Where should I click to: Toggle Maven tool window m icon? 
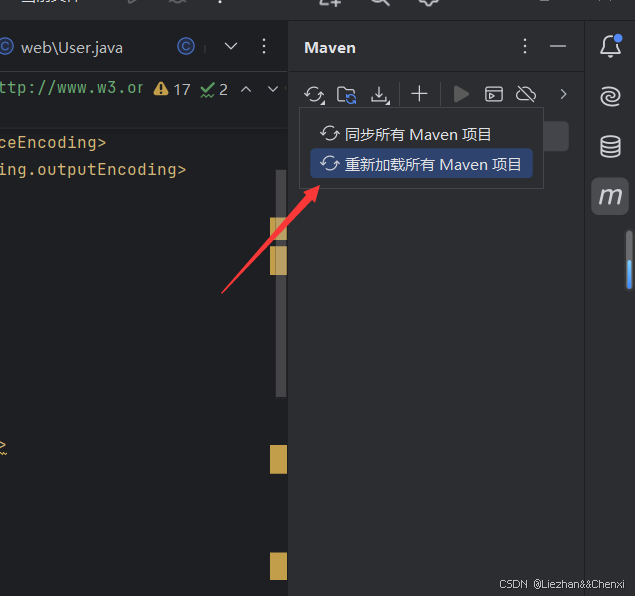tap(610, 196)
